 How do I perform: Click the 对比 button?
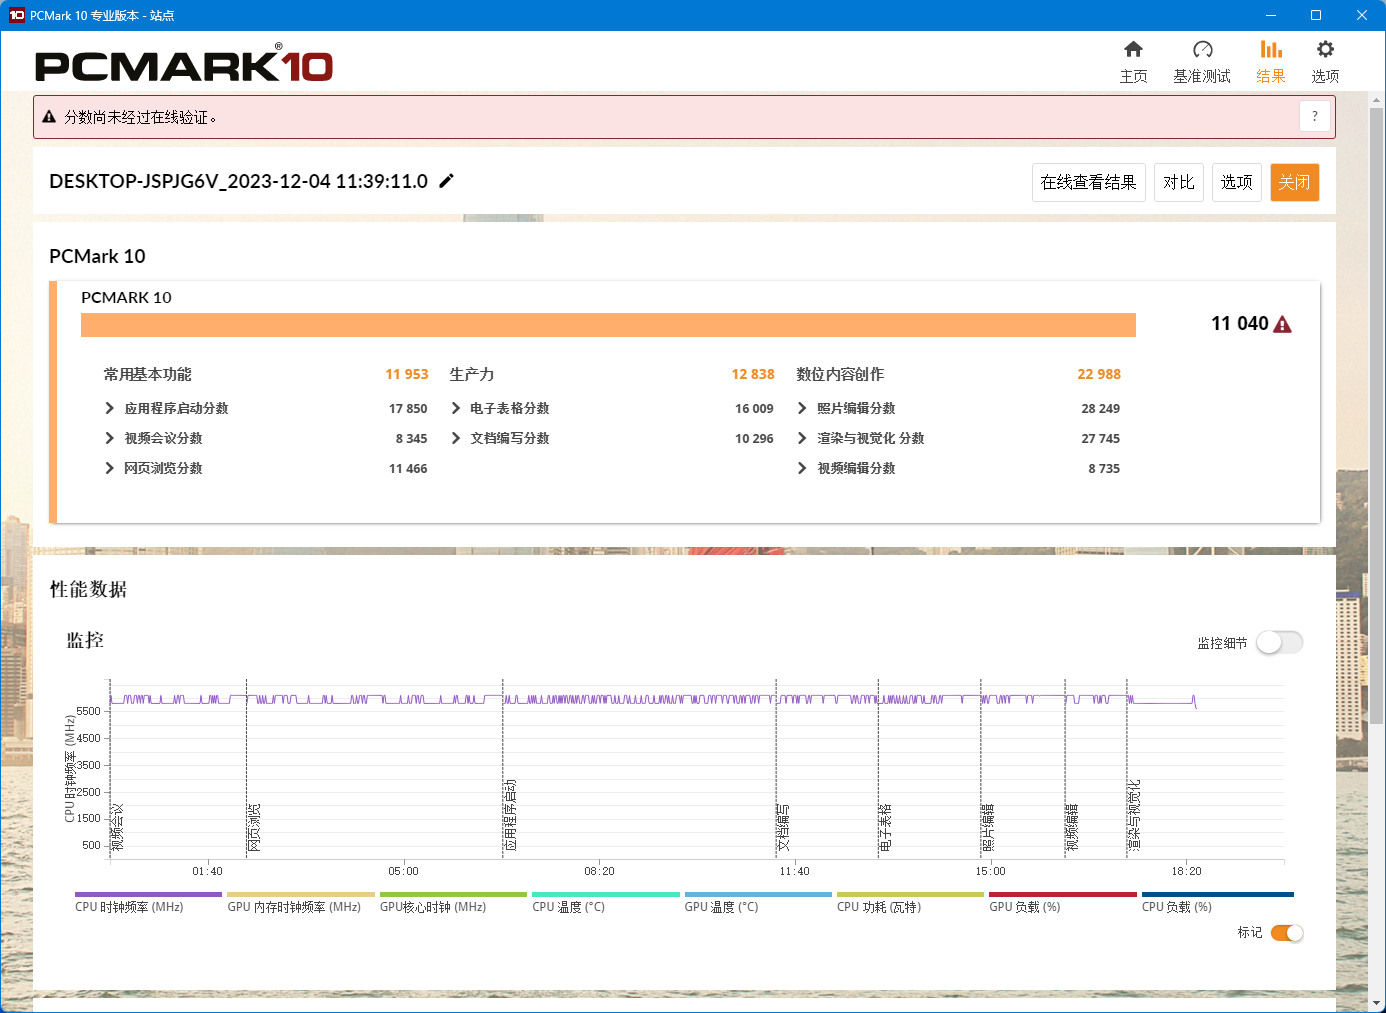tap(1179, 182)
